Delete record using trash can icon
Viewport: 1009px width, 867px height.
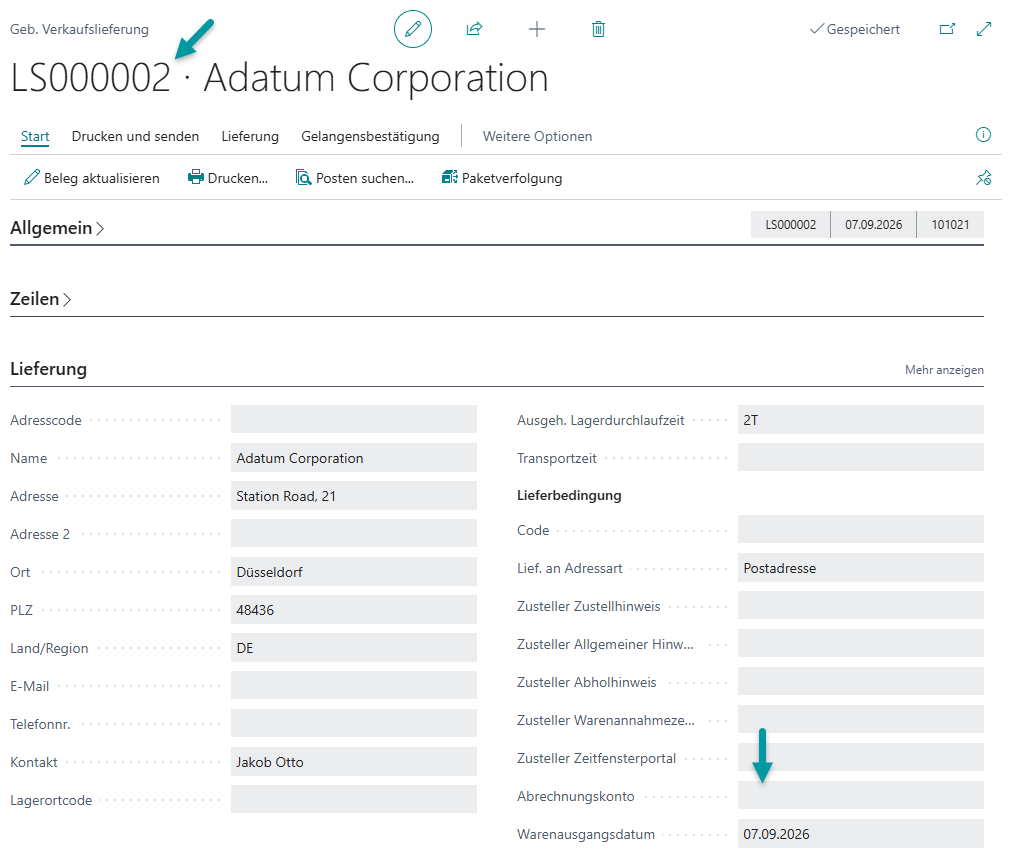point(598,29)
